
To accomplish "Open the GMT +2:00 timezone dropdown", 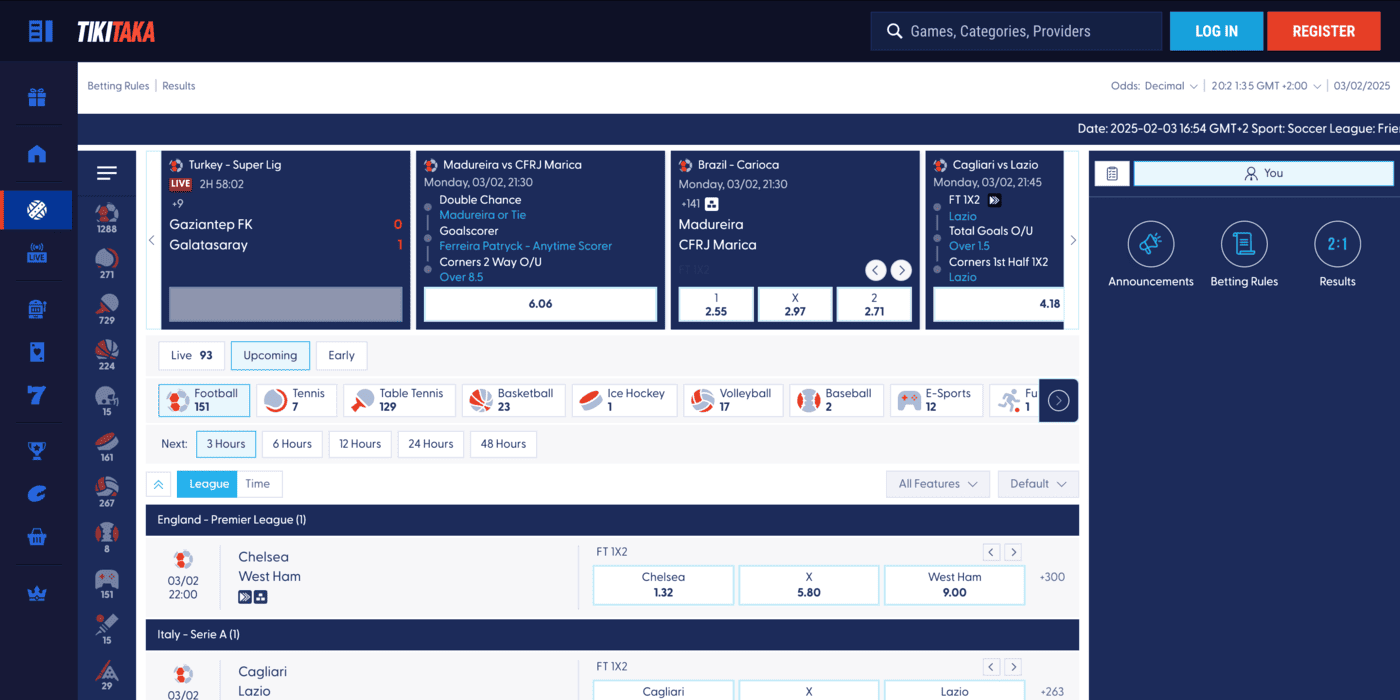I will coord(1267,86).
